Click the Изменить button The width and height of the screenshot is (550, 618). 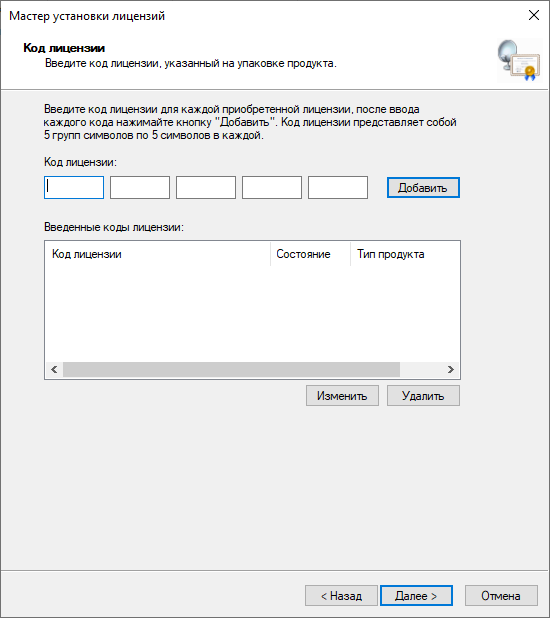[x=342, y=396]
